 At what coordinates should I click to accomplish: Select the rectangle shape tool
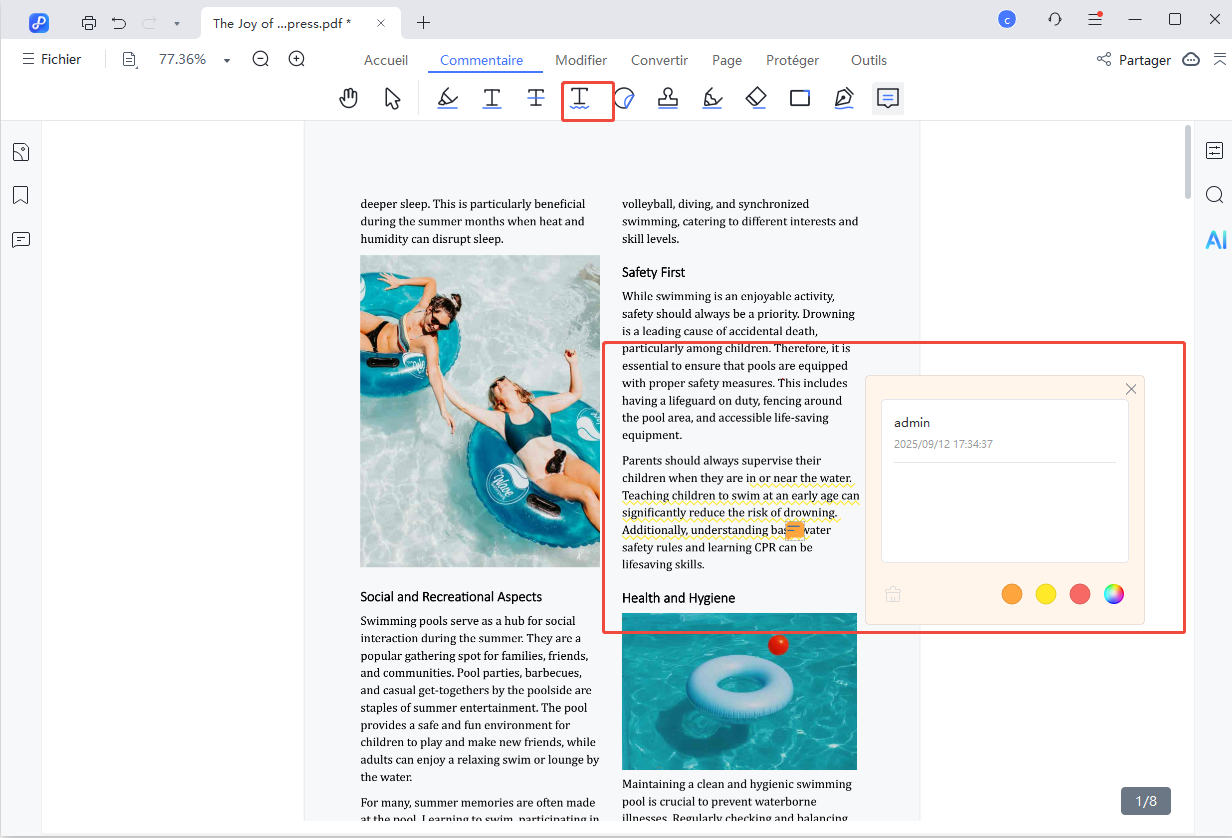[800, 98]
